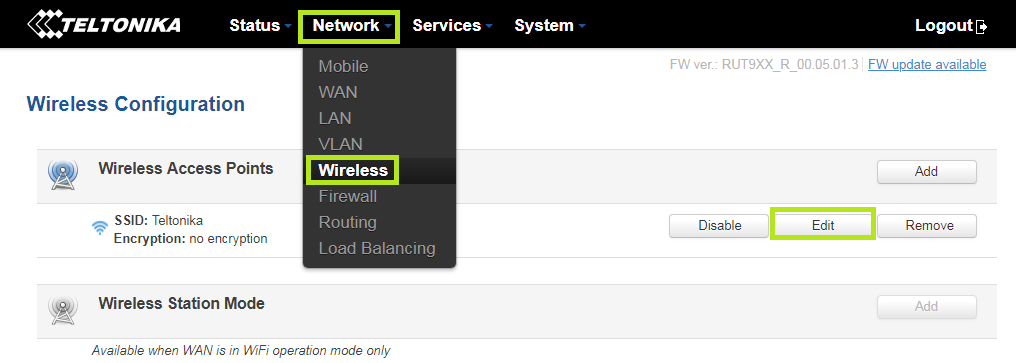Click the Teltonika logo
Screen dimensions: 1024x363
[x=103, y=24]
